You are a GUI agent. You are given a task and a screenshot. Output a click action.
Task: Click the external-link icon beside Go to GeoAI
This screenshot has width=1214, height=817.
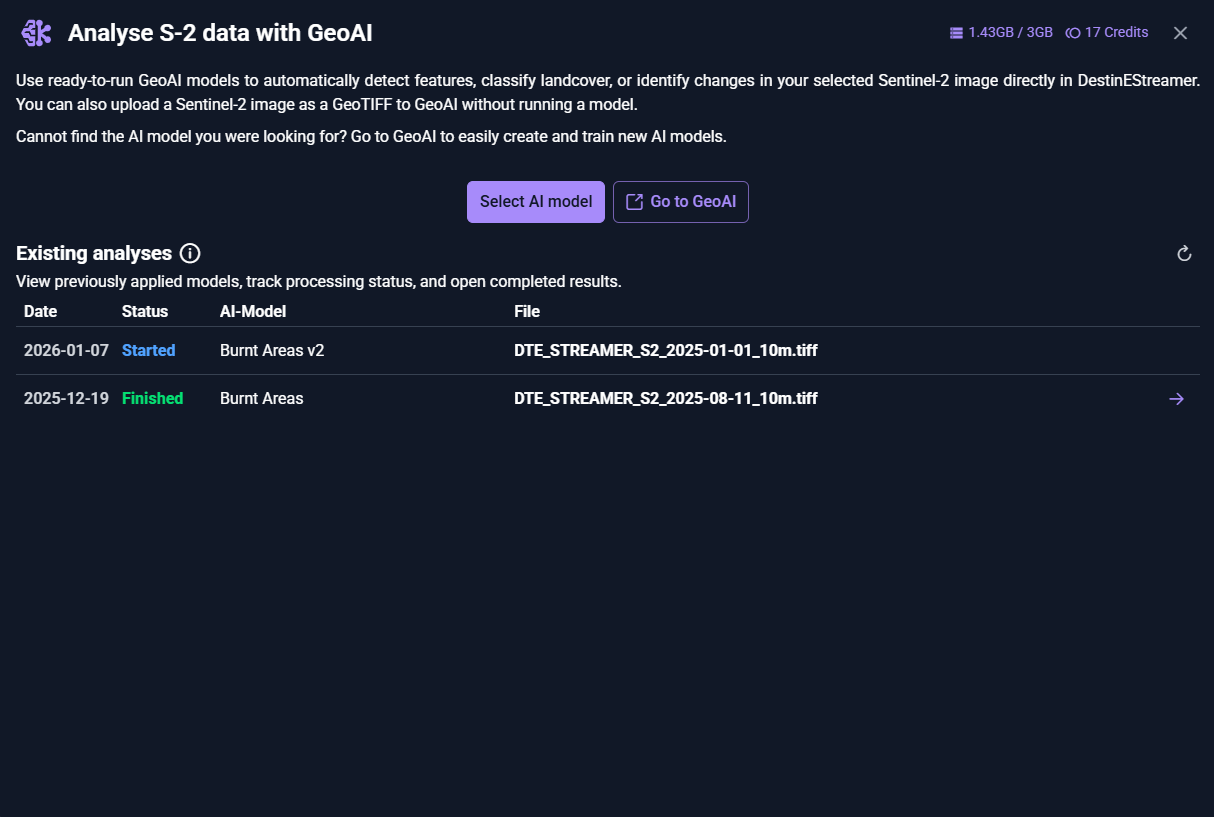634,201
